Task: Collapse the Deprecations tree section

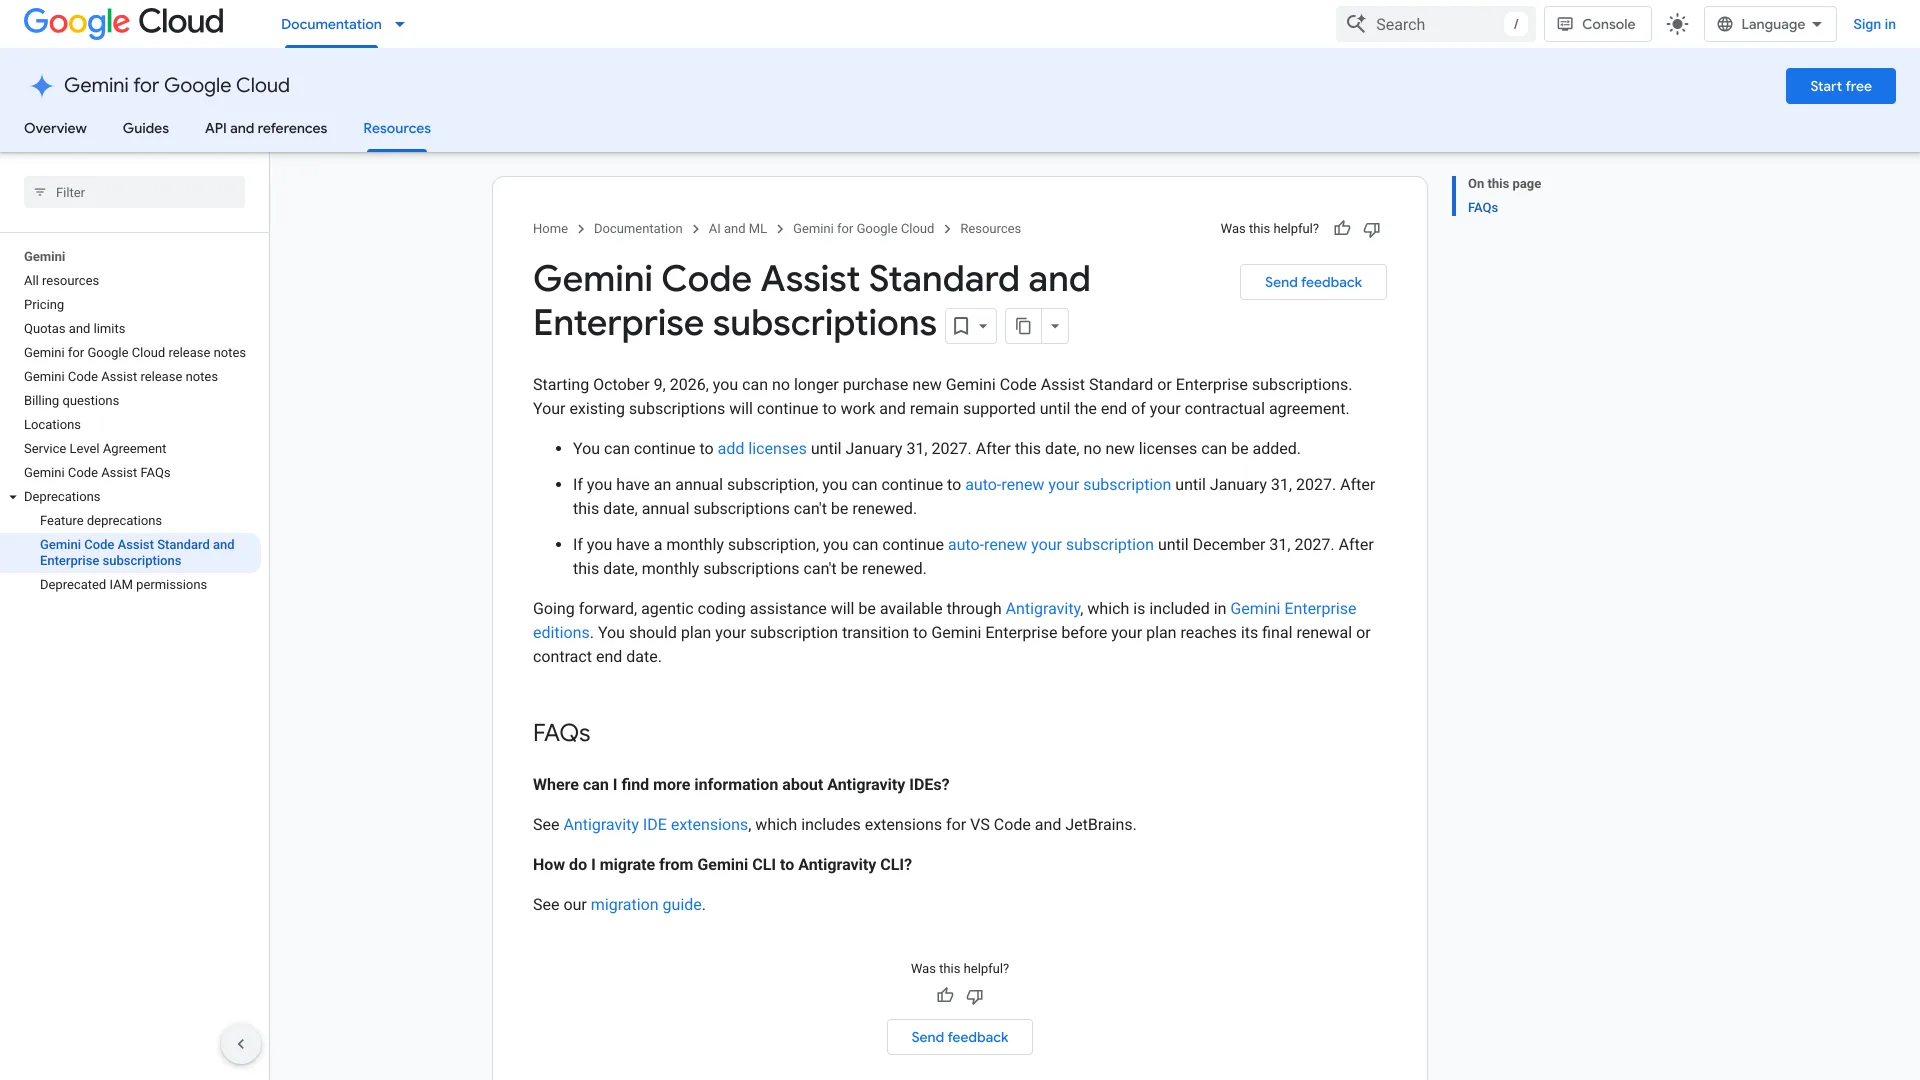Action: (13, 497)
